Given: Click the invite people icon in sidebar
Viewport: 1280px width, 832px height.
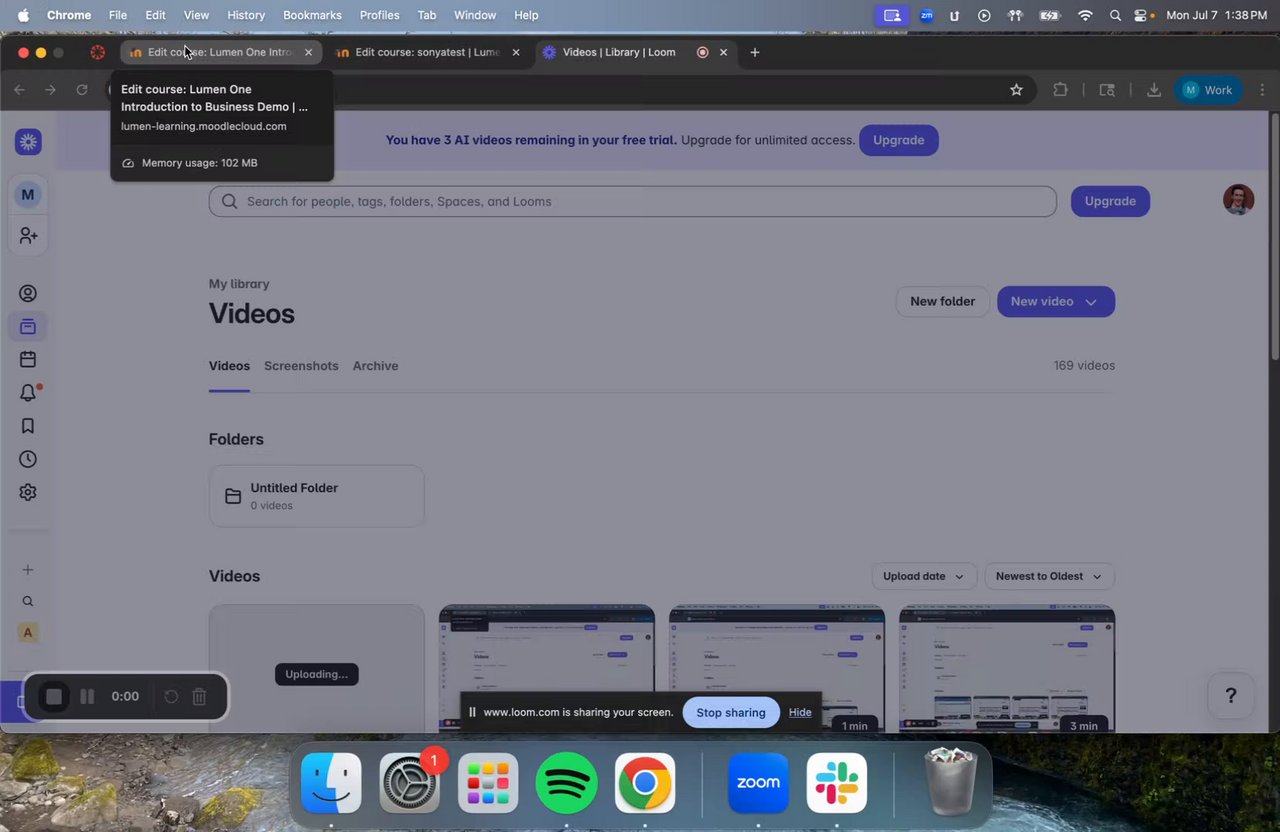Looking at the screenshot, I should [28, 236].
